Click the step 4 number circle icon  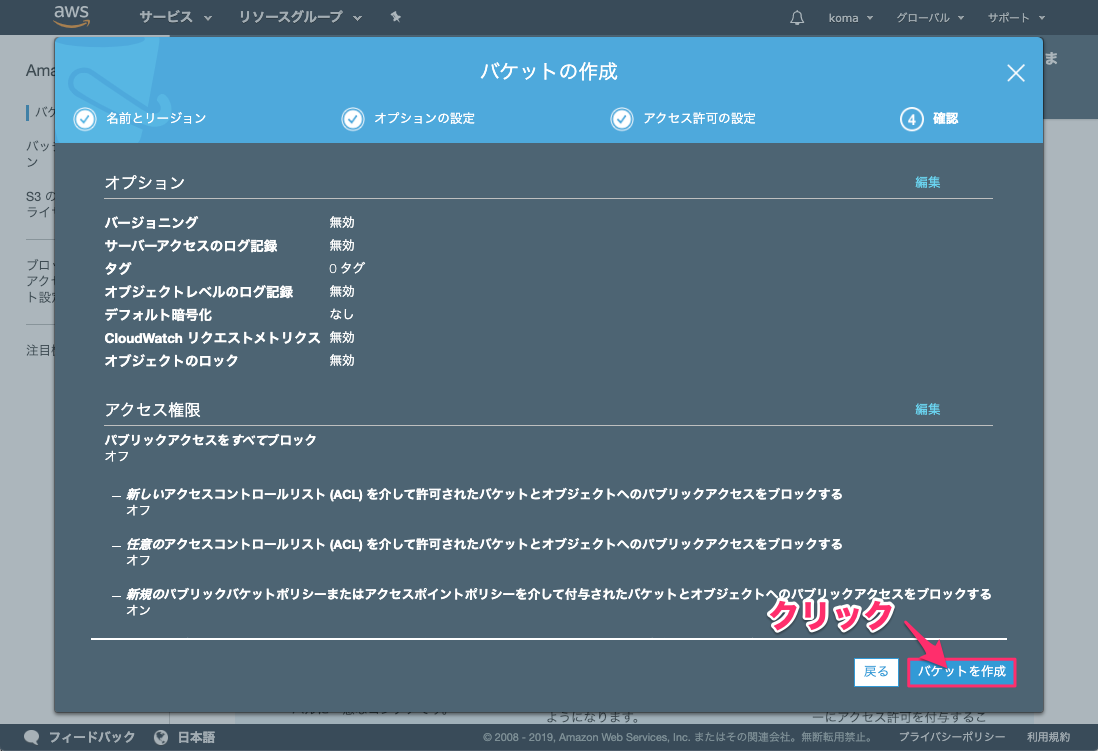click(911, 119)
